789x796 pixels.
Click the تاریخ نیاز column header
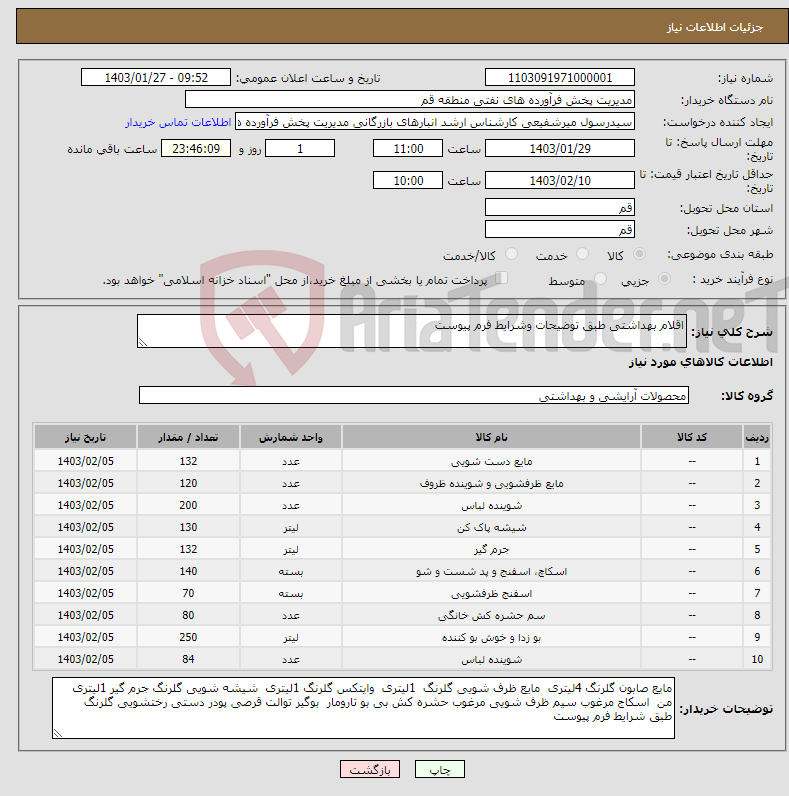pos(85,437)
